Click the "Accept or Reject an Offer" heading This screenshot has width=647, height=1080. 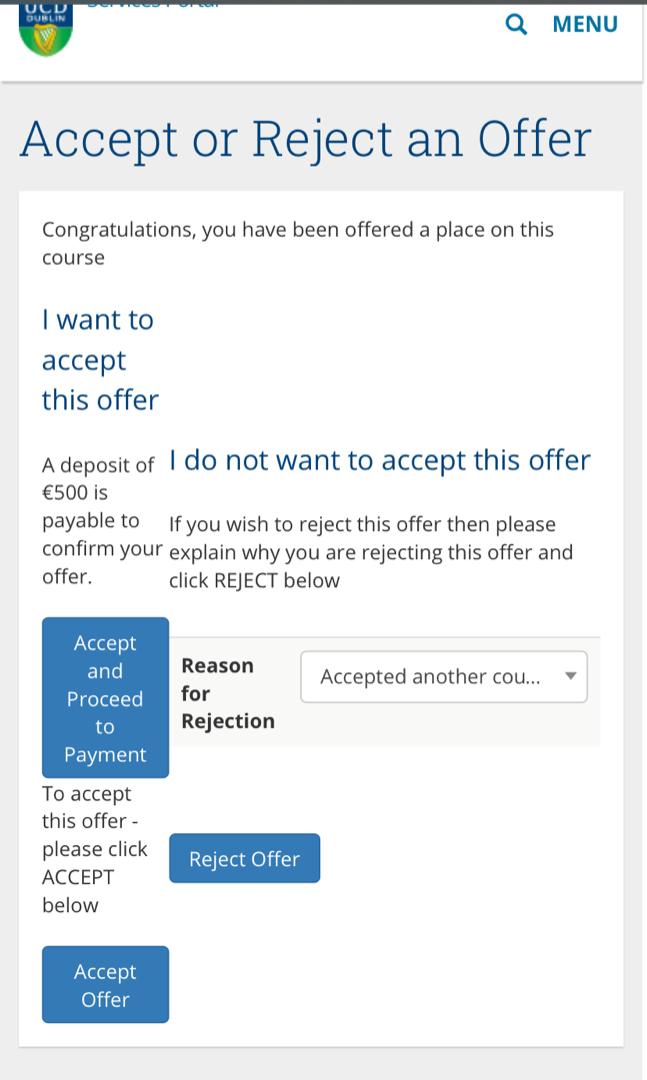(306, 138)
